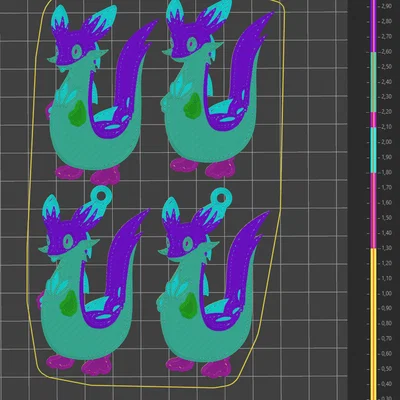Click the 2,70 layer height label
400x400 pixels.
386,36
